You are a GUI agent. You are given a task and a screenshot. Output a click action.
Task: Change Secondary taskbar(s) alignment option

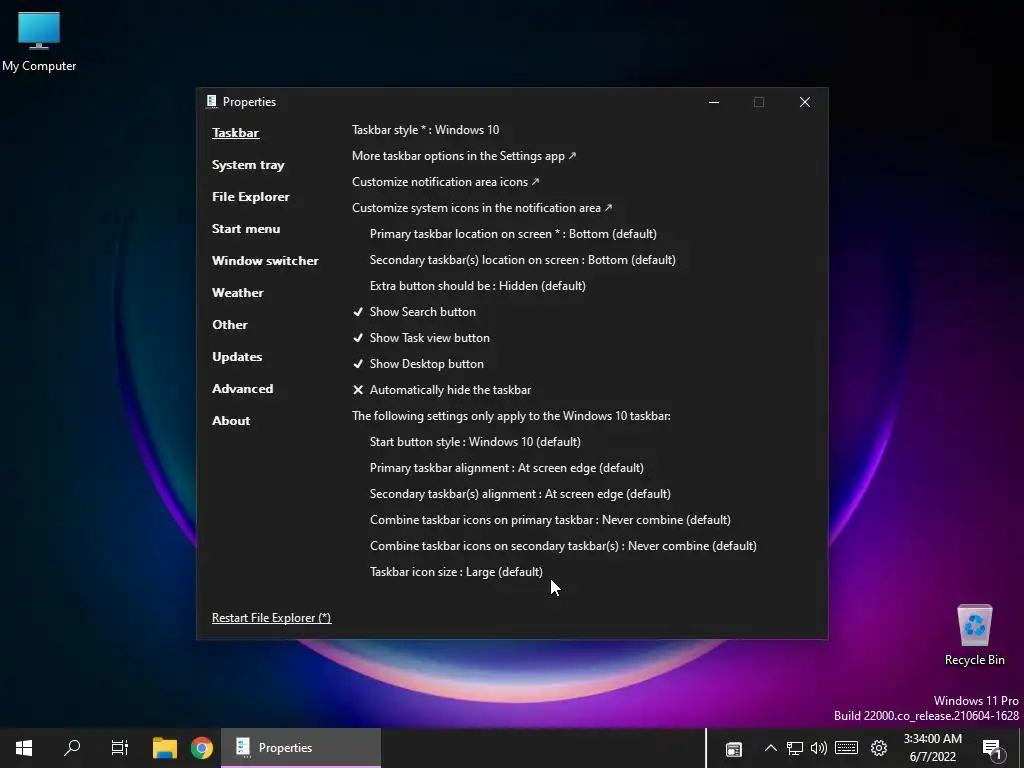tap(520, 494)
